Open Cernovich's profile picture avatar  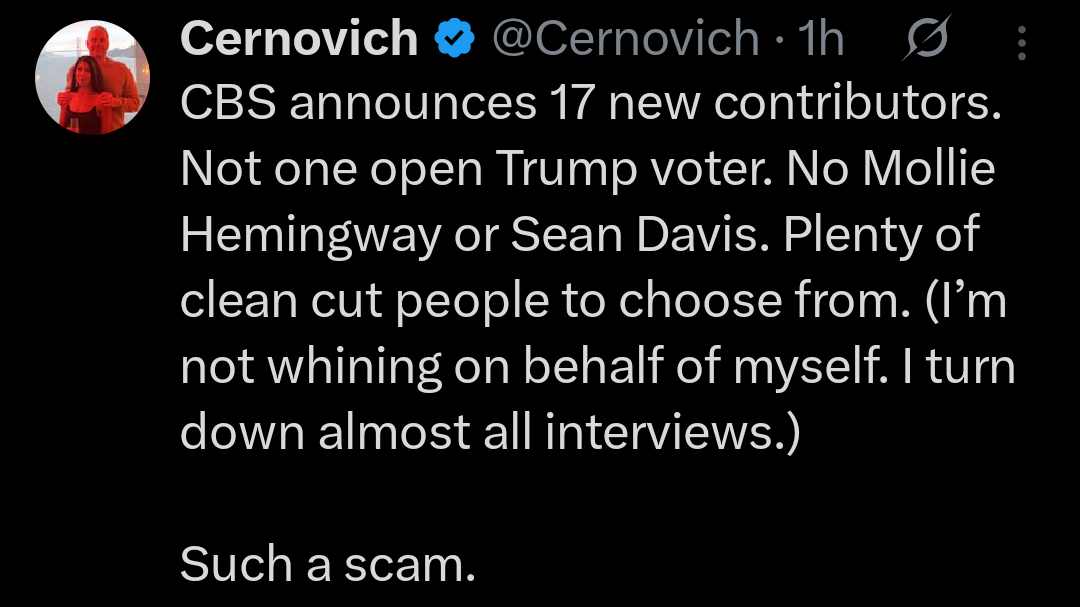pos(92,77)
